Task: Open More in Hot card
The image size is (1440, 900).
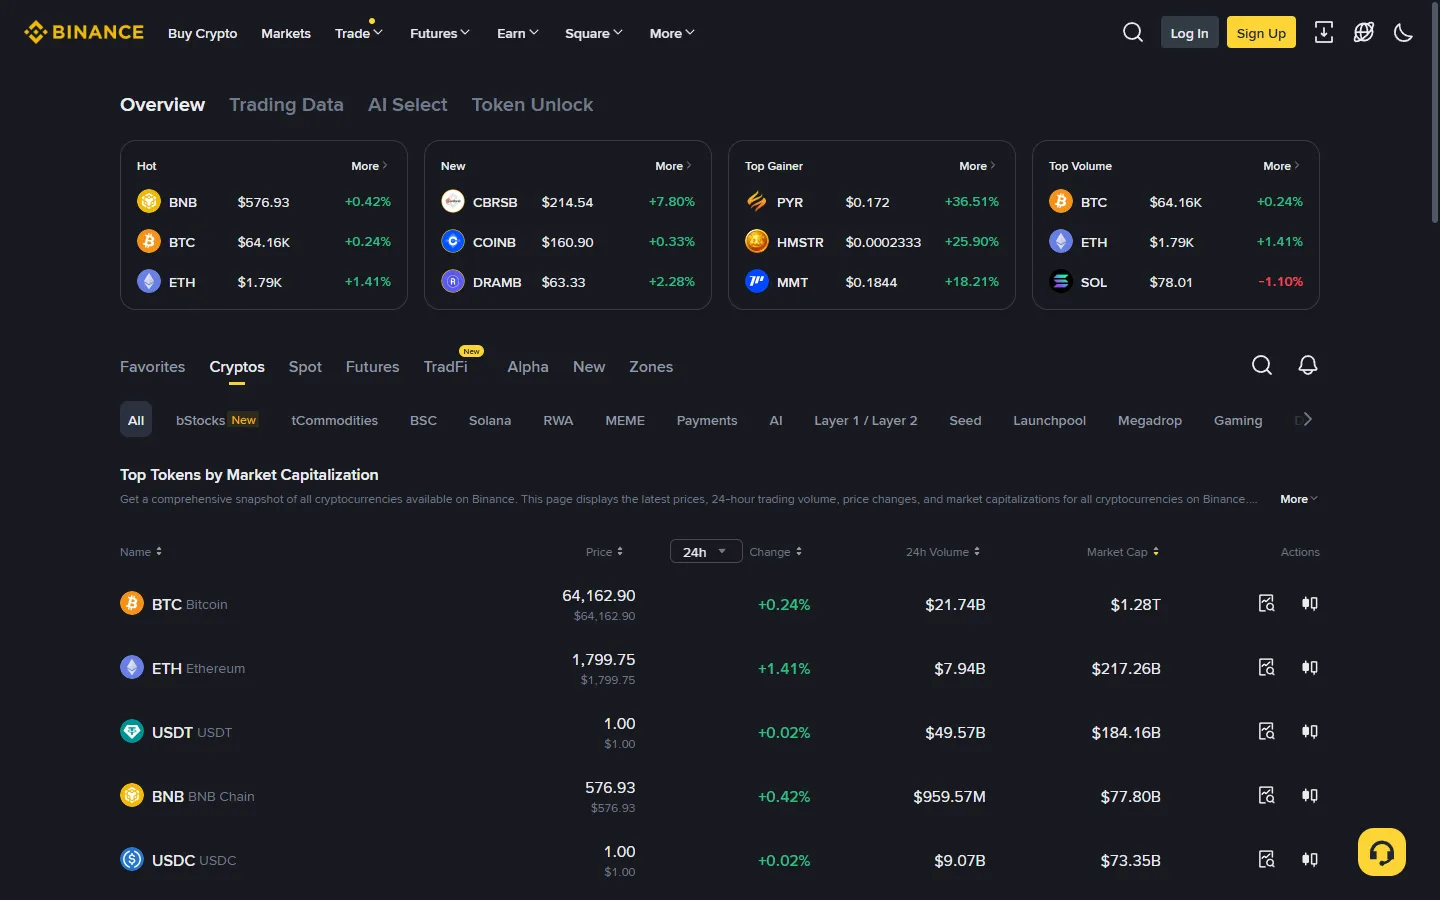Action: pos(369,166)
